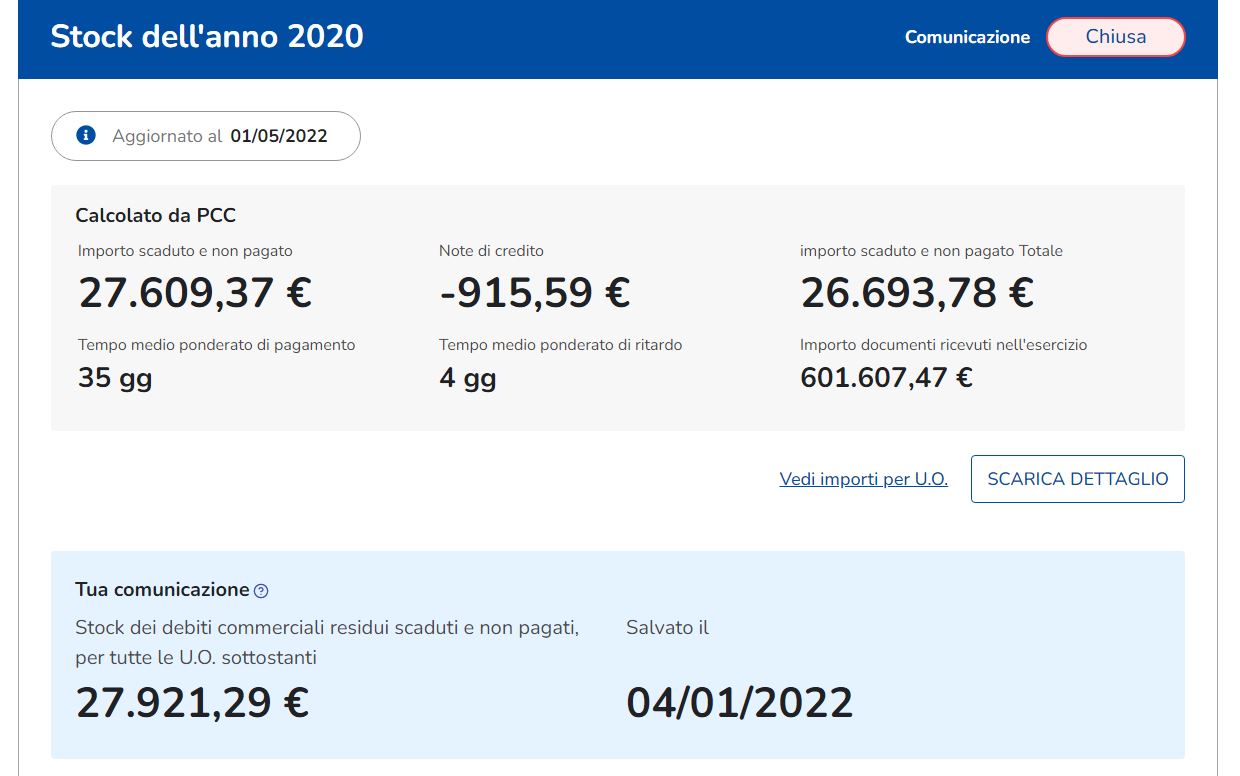Screen dimensions: 1240x776
Task: Click the 4 gg average delay value
Action: pyautogui.click(x=467, y=378)
